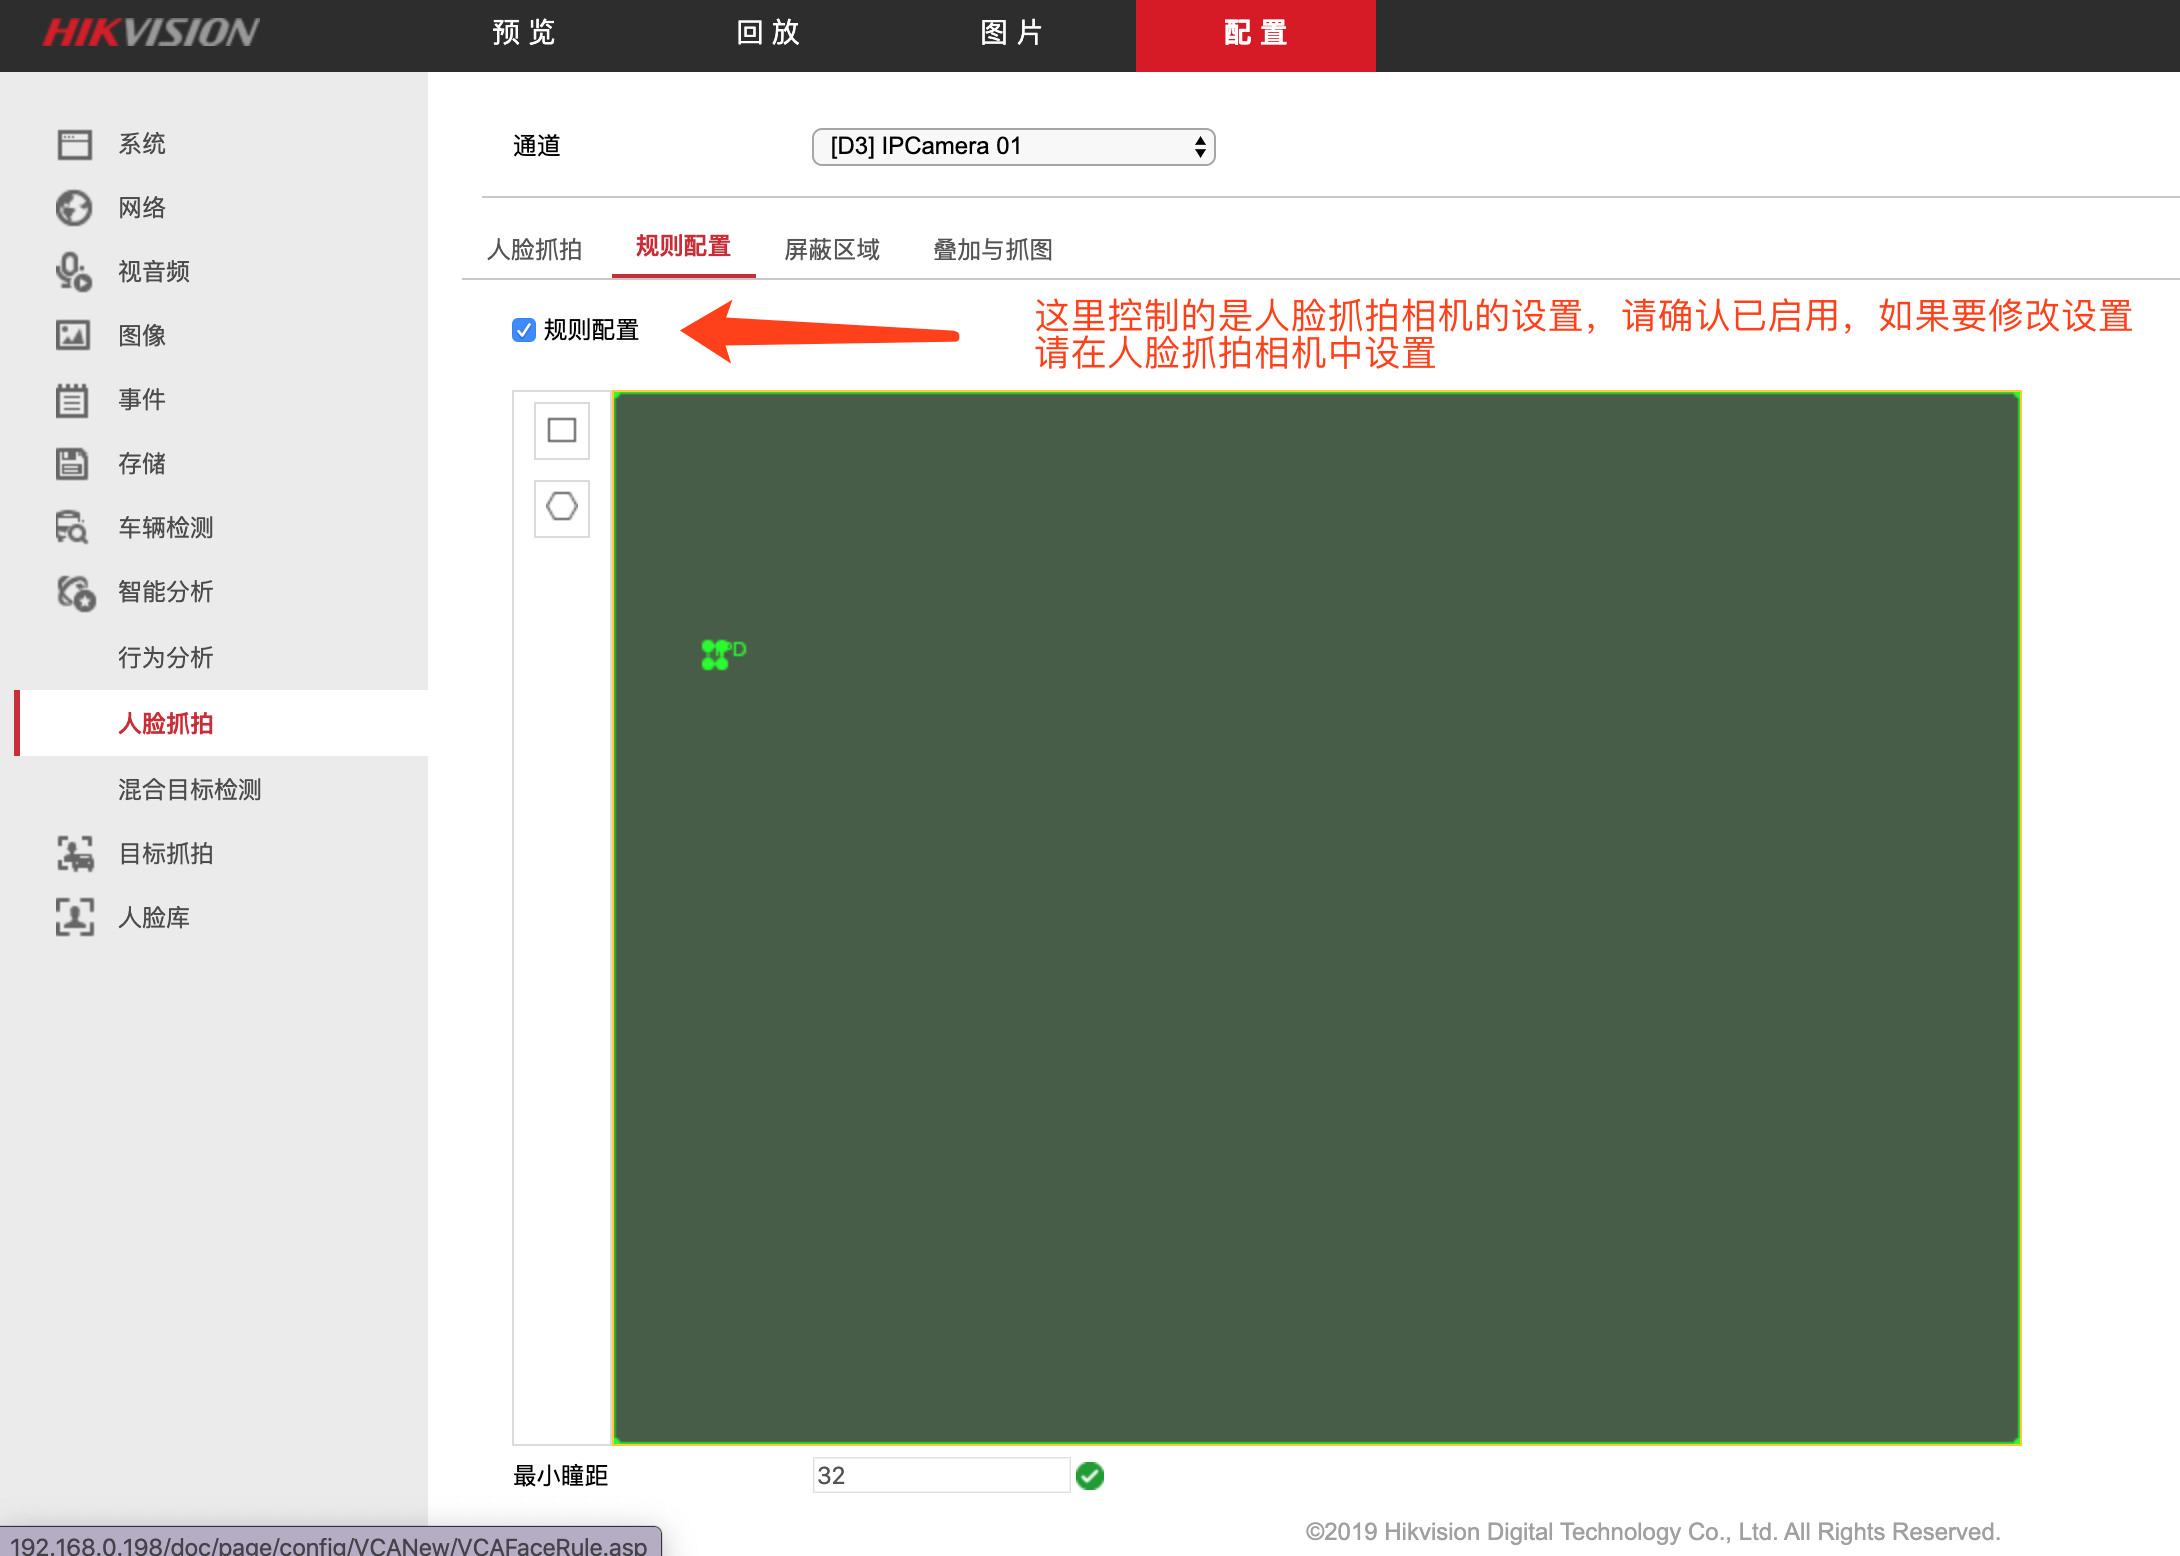Click the Image settings icon
The height and width of the screenshot is (1556, 2180).
click(x=74, y=336)
